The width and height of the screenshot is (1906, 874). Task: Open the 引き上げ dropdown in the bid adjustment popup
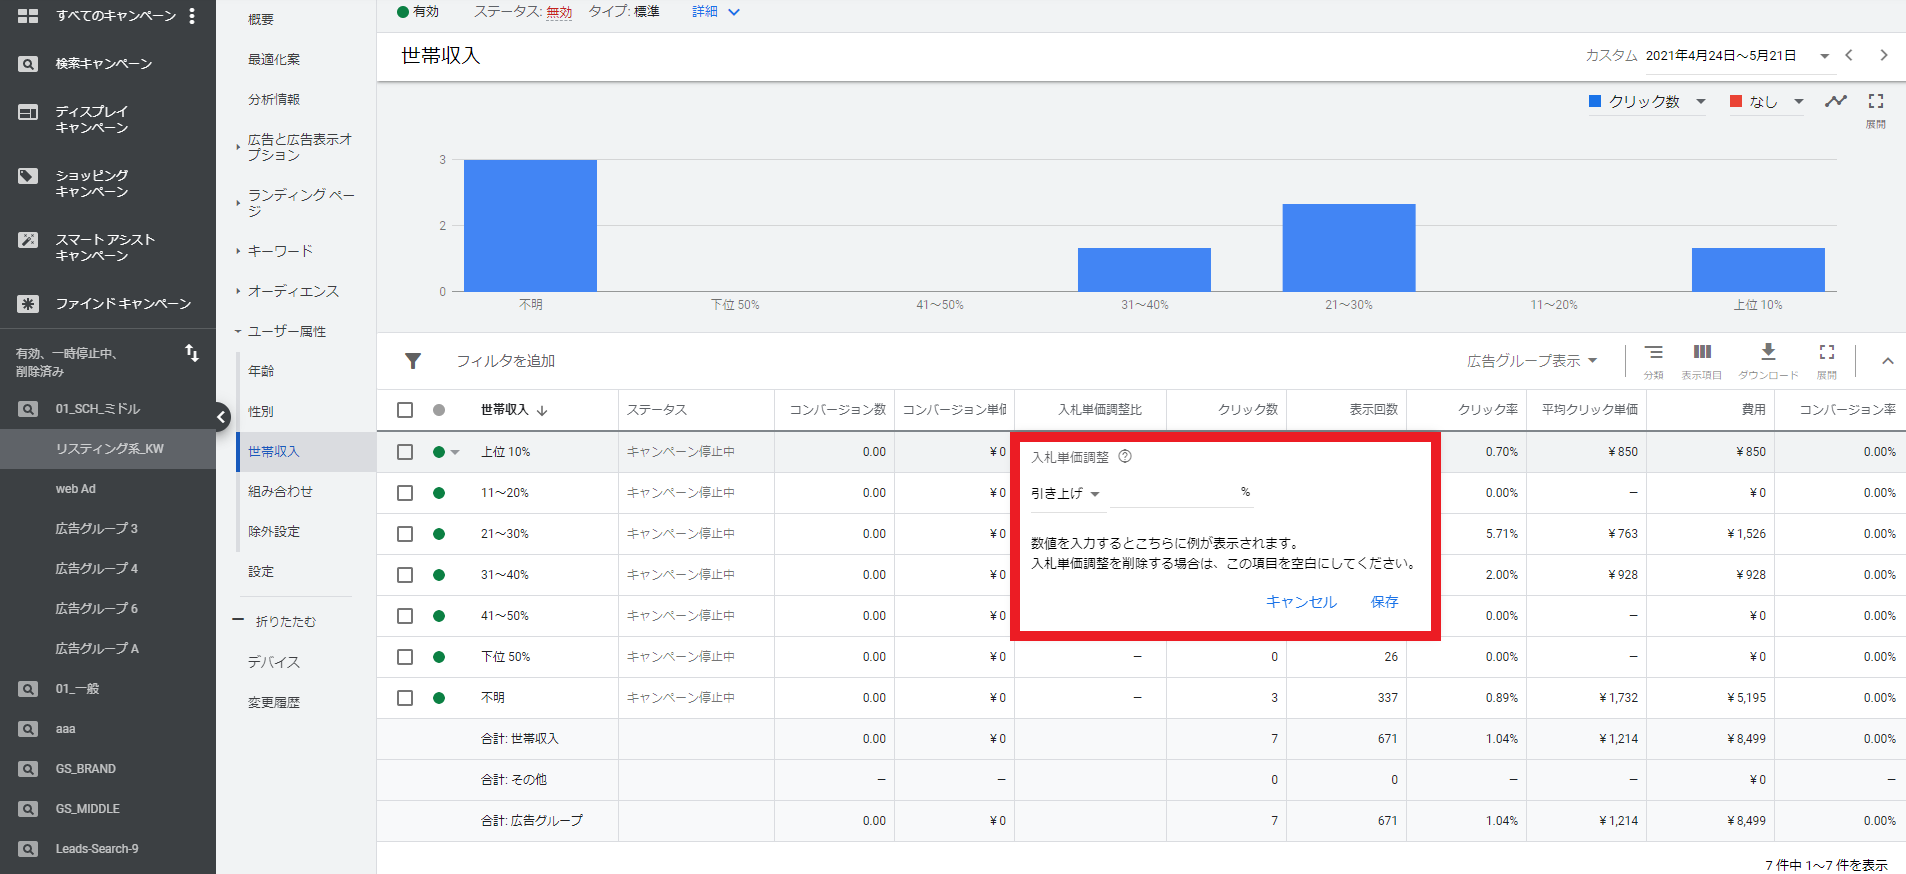1066,494
